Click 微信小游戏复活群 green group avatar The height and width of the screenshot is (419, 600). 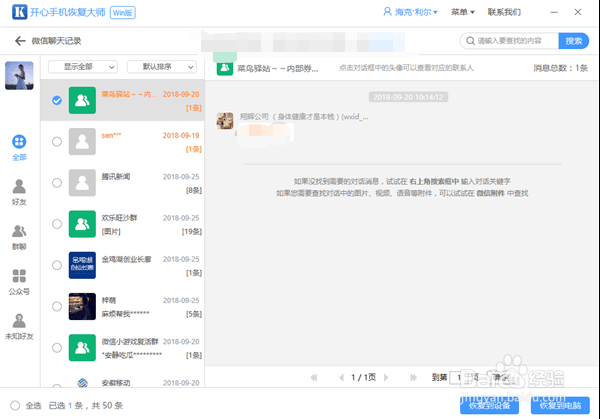pyautogui.click(x=82, y=348)
